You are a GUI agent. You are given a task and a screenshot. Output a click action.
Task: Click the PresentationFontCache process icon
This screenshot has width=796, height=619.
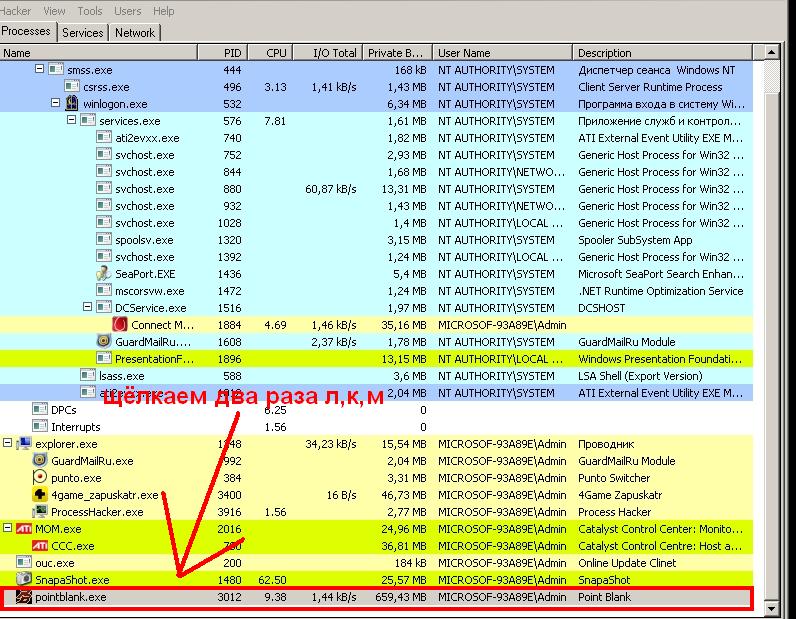pos(104,359)
